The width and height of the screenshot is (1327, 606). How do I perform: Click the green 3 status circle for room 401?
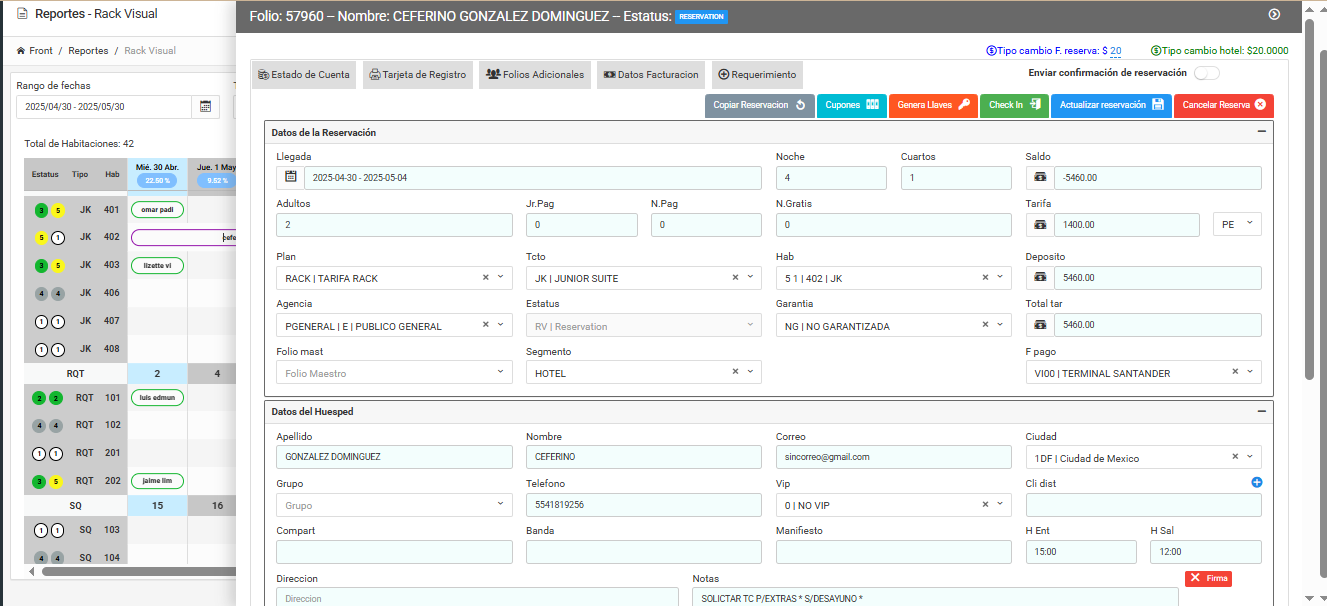(x=41, y=210)
